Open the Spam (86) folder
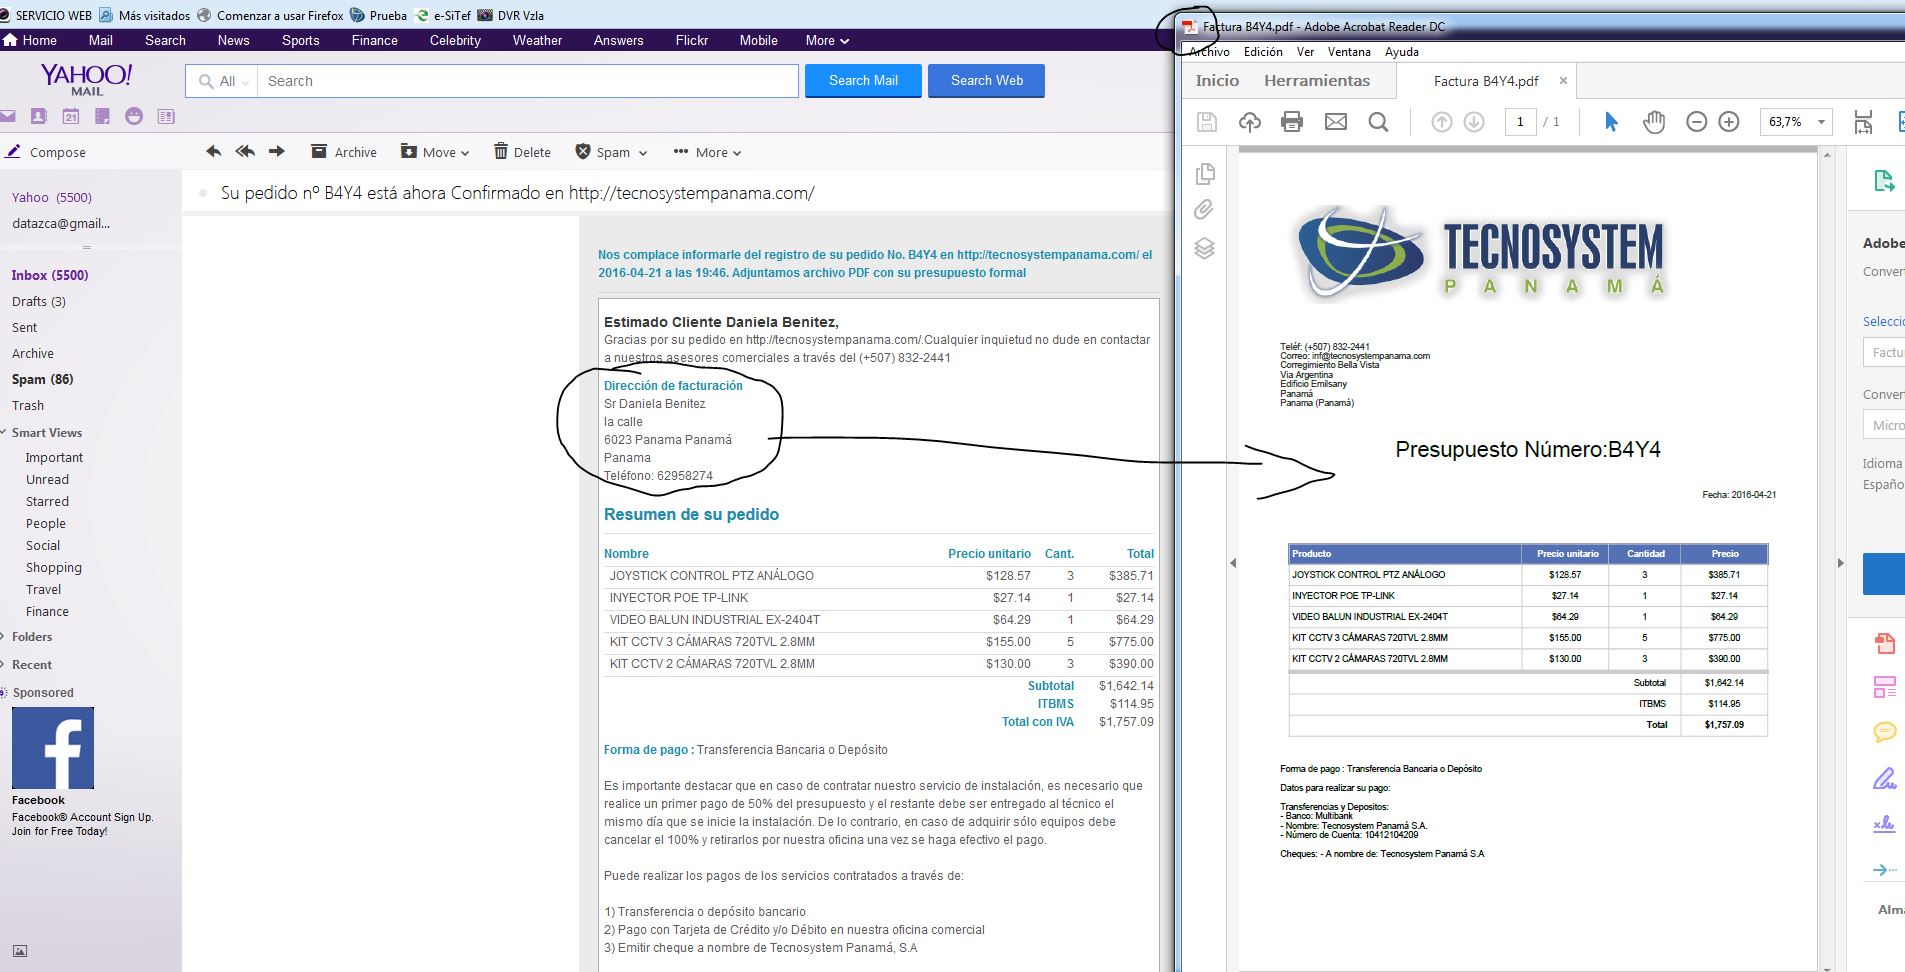This screenshot has width=1905, height=972. pyautogui.click(x=43, y=379)
